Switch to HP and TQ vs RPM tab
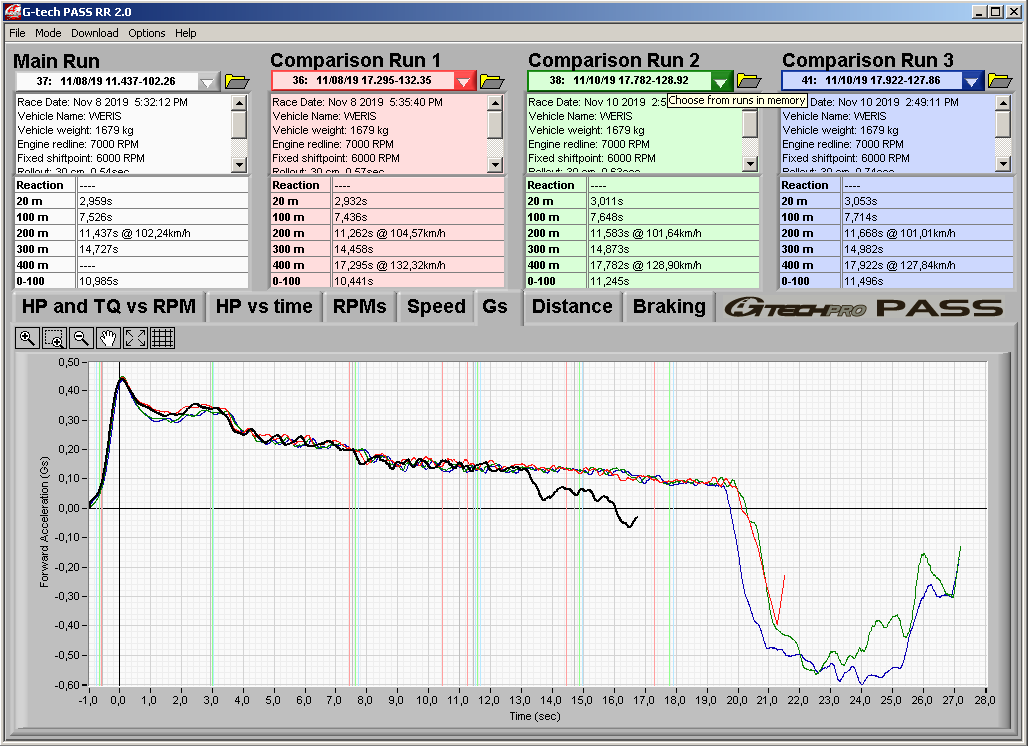1029x747 pixels. pyautogui.click(x=109, y=307)
